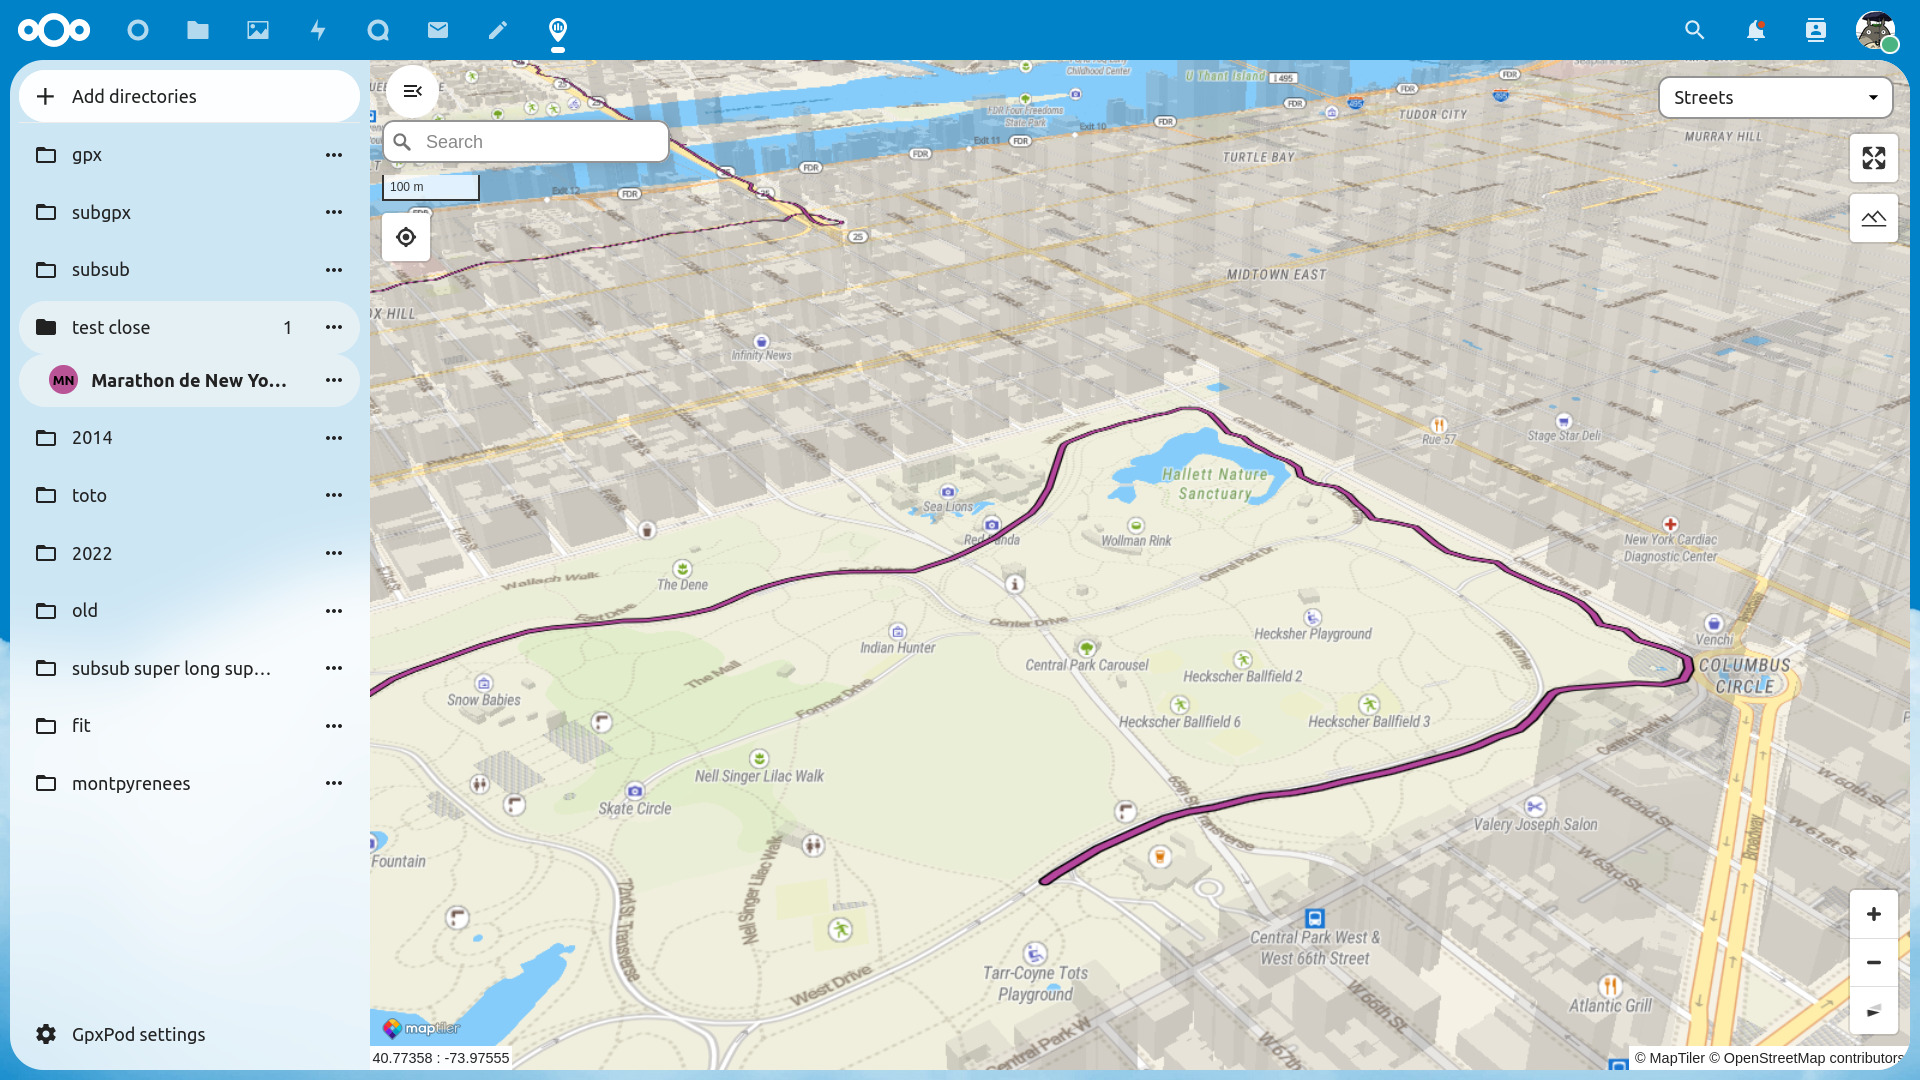The width and height of the screenshot is (1920, 1080).
Task: Toggle the Marathon de New York track
Action: click(x=188, y=380)
